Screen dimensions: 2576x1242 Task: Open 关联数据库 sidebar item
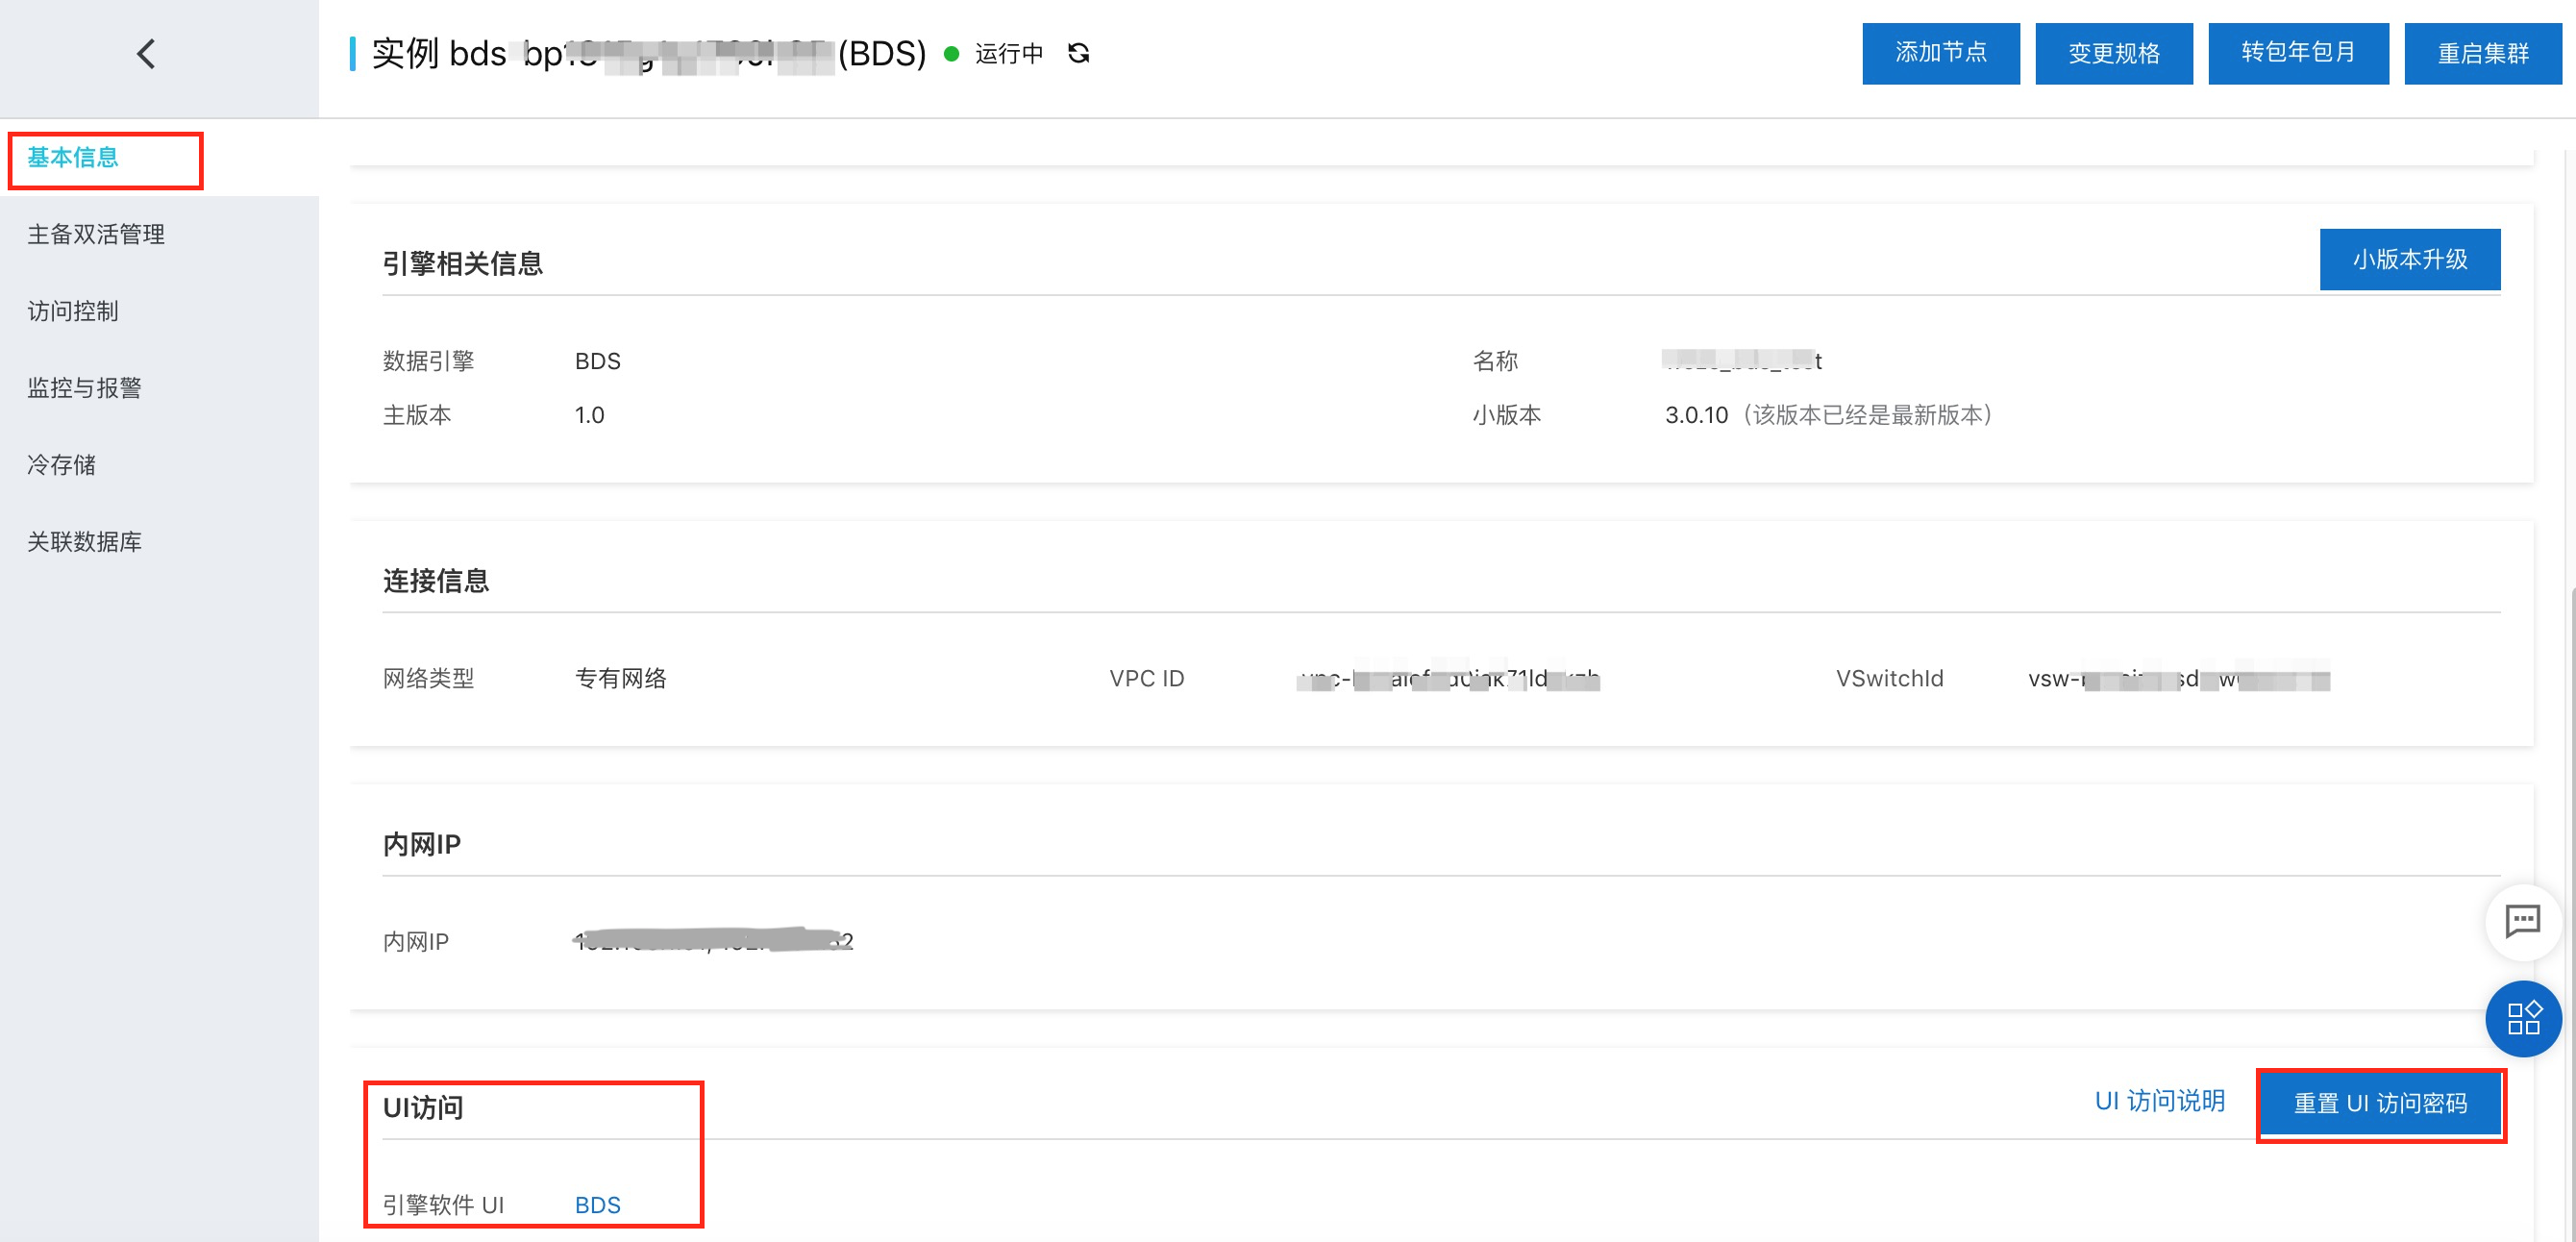[85, 542]
